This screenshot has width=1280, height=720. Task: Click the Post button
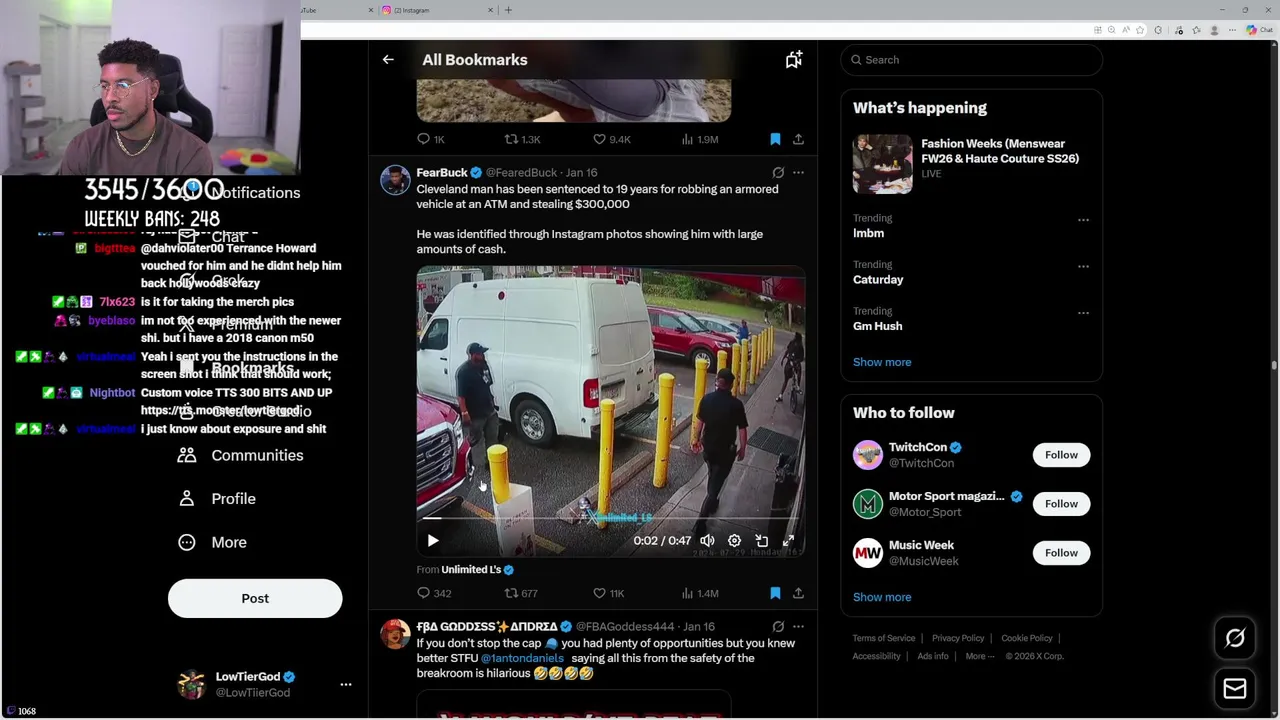click(x=255, y=598)
